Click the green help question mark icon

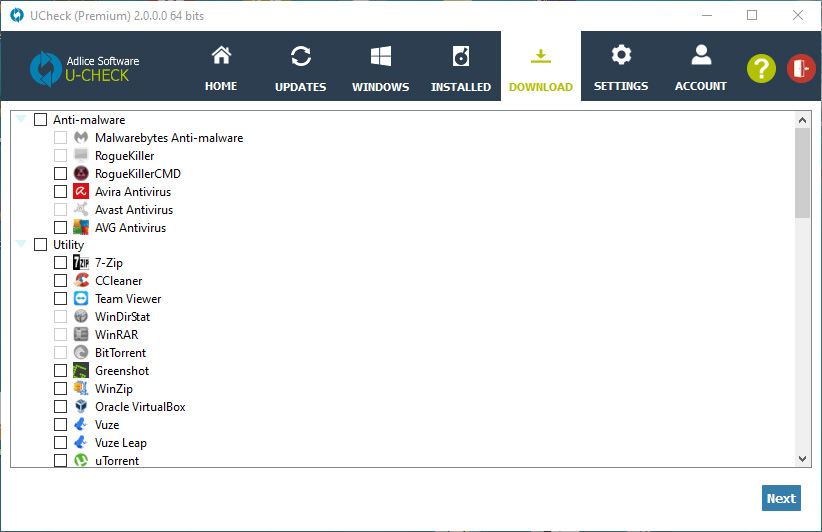pyautogui.click(x=761, y=68)
